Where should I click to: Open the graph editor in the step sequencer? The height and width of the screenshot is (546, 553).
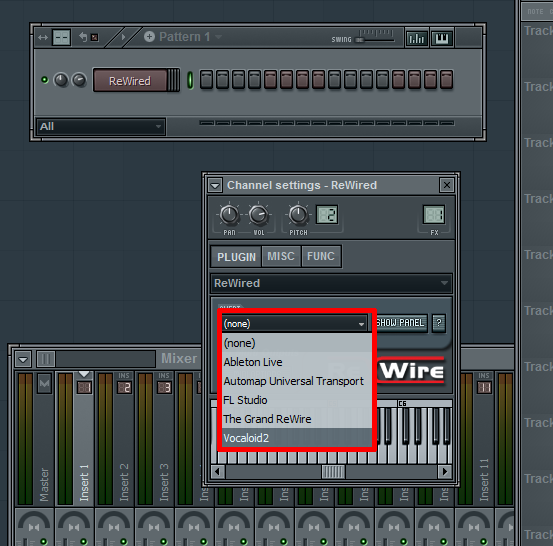coord(417,37)
